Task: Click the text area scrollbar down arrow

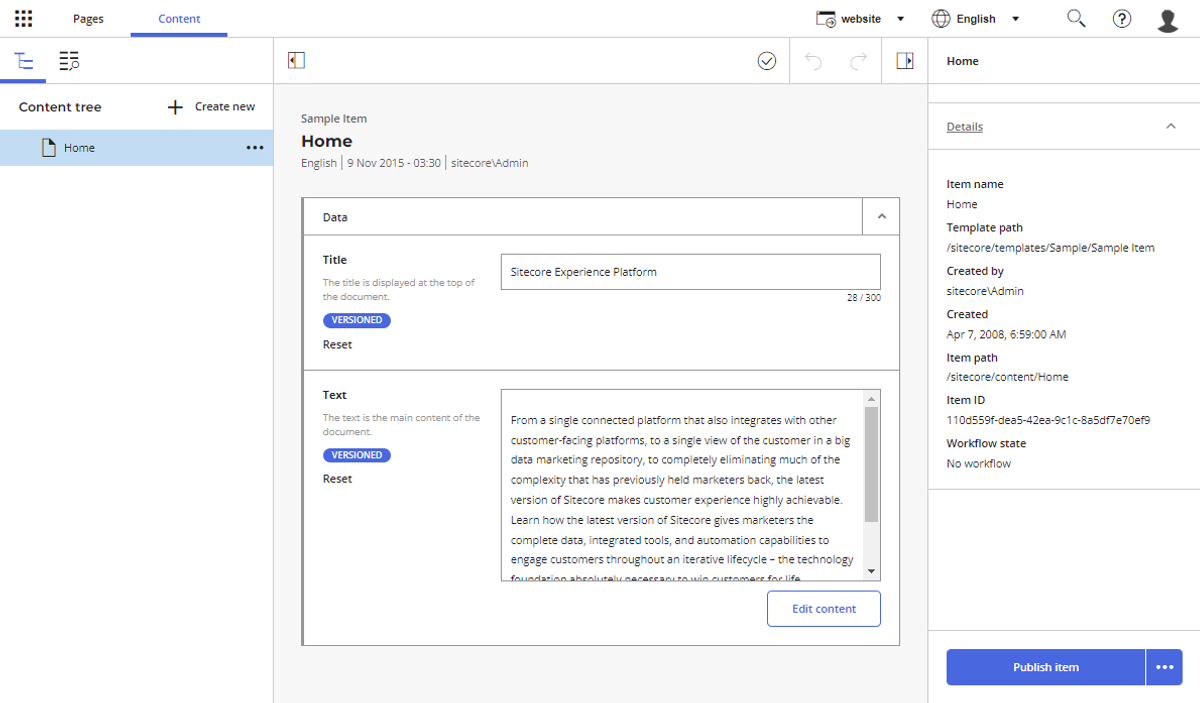Action: (872, 571)
